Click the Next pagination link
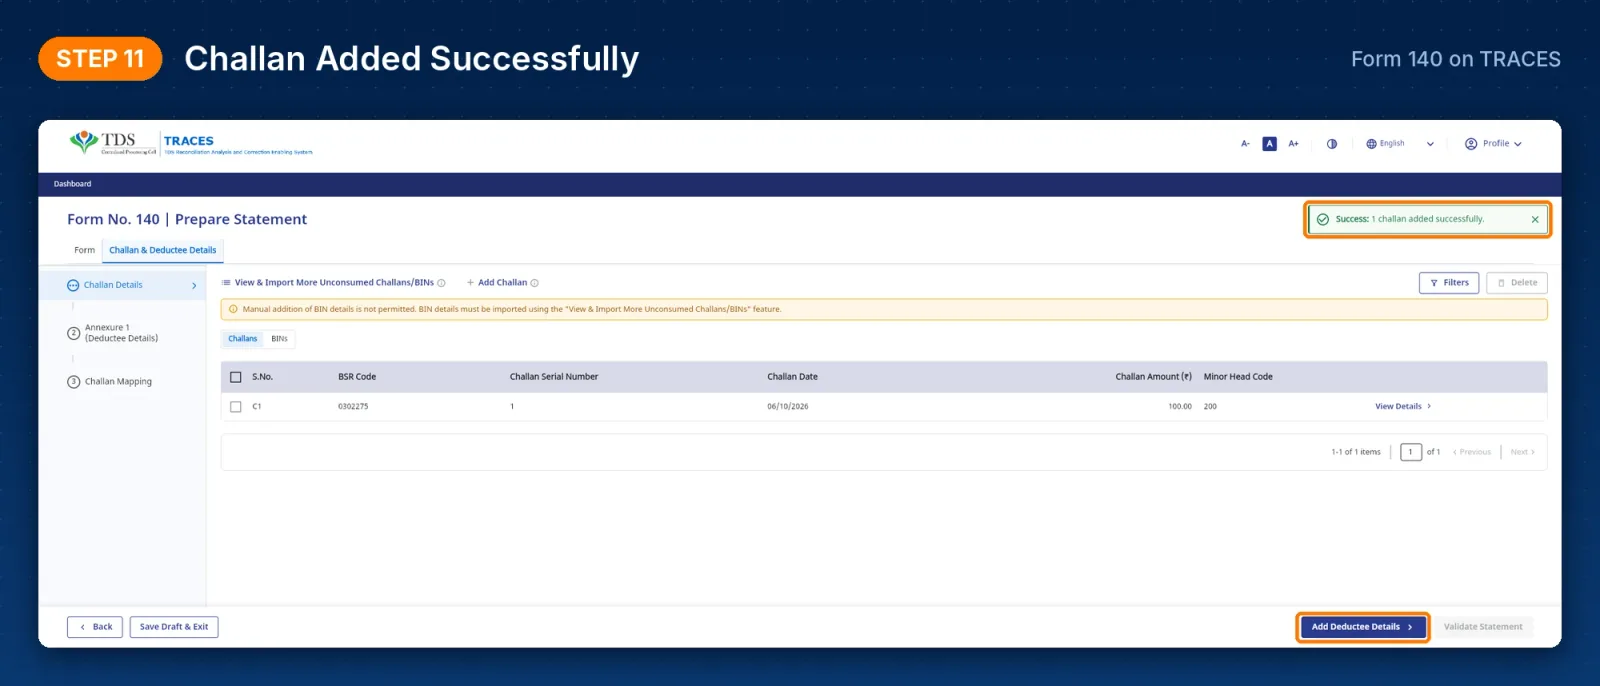Viewport: 1600px width, 686px height. pos(1522,452)
